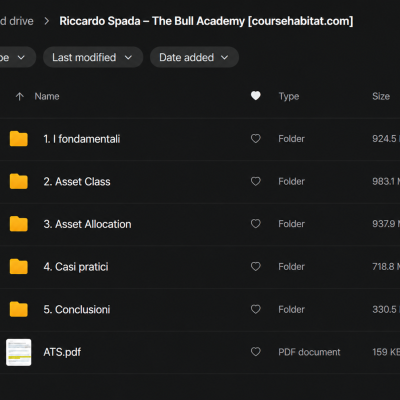The image size is (400, 400).
Task: Open the ATS.pdf thumbnail preview
Action: (x=19, y=352)
